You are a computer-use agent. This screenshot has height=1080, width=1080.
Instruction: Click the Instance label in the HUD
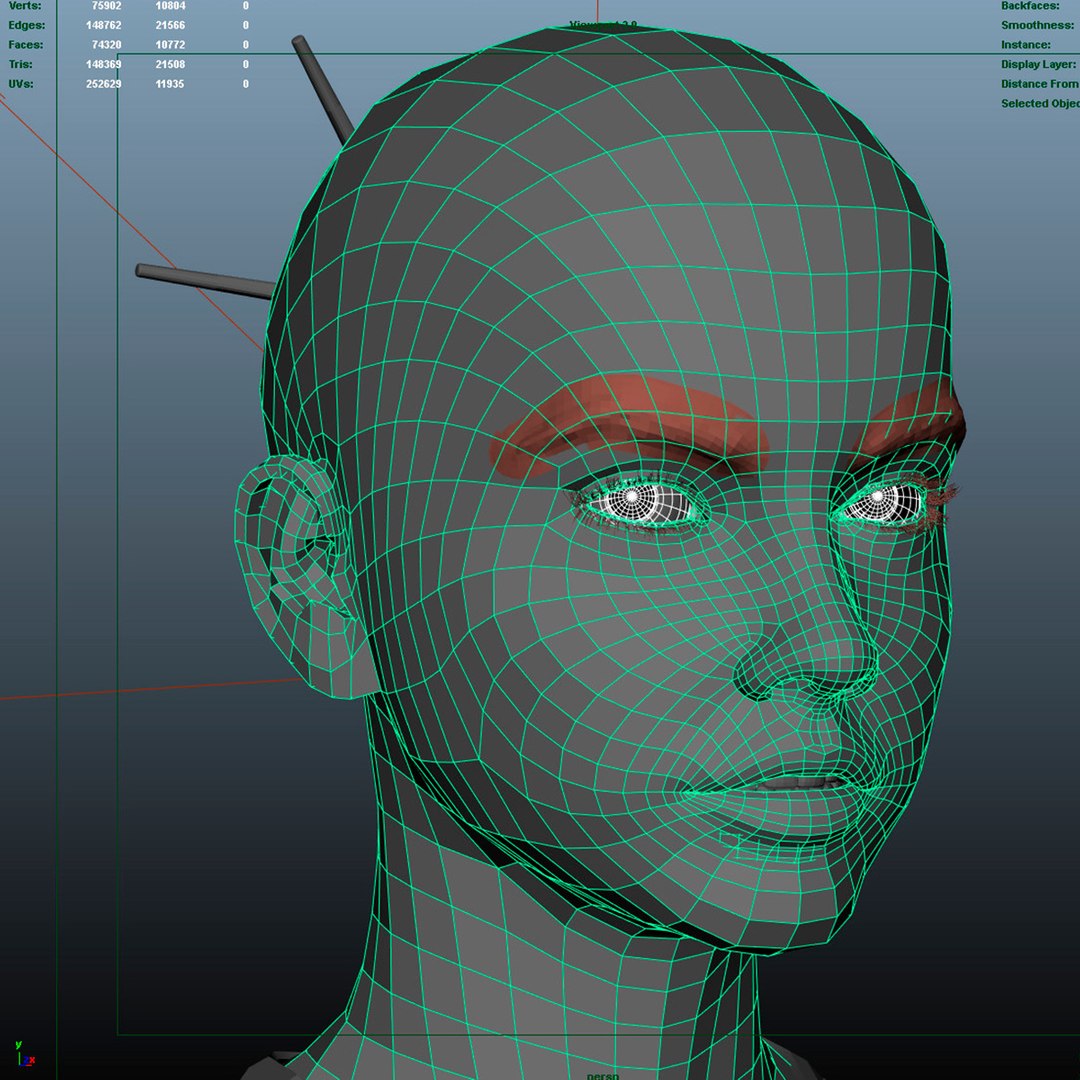[x=1026, y=45]
